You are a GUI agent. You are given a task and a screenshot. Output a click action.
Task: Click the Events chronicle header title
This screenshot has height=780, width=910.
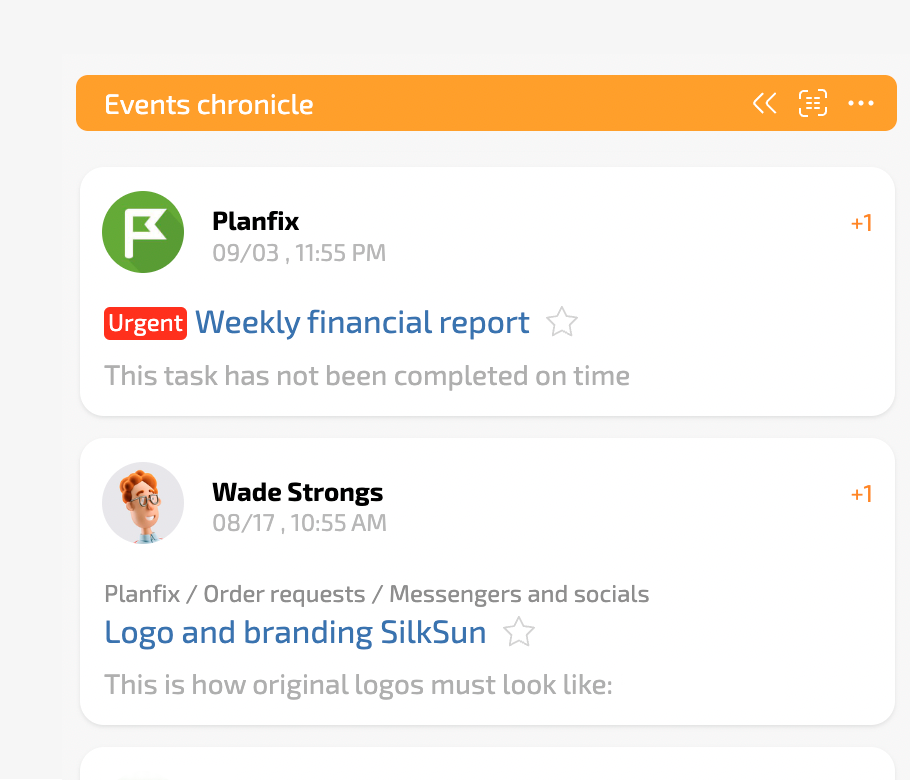[209, 105]
